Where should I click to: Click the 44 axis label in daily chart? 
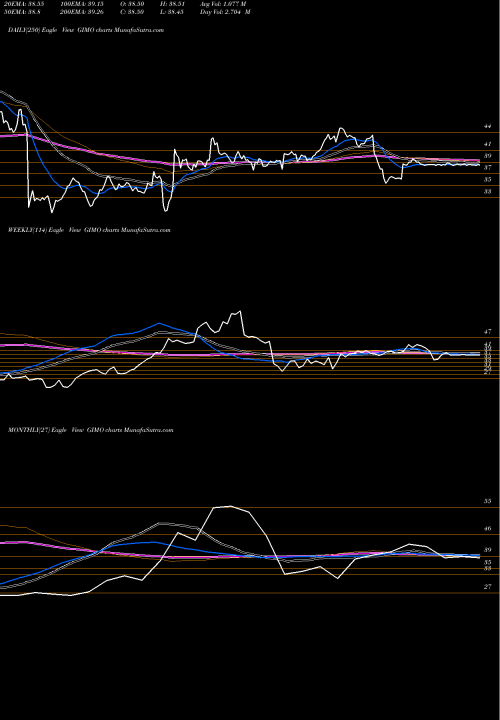488,126
